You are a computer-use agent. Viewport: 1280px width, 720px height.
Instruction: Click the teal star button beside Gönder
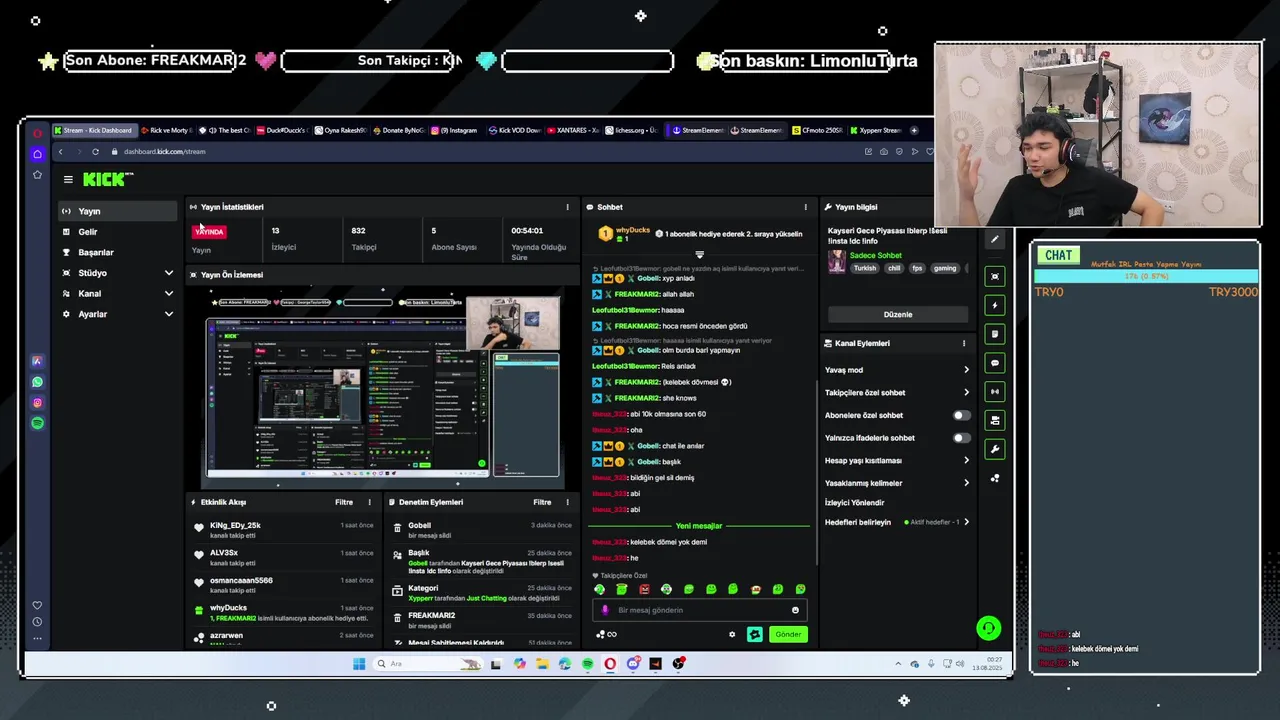(755, 634)
